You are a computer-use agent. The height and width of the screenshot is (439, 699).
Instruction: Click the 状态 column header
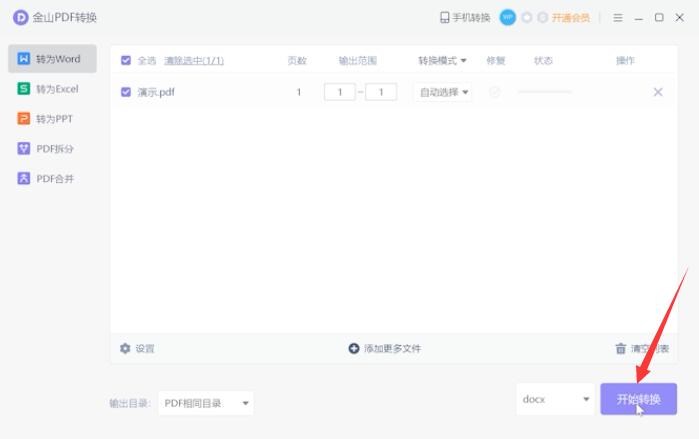(543, 60)
